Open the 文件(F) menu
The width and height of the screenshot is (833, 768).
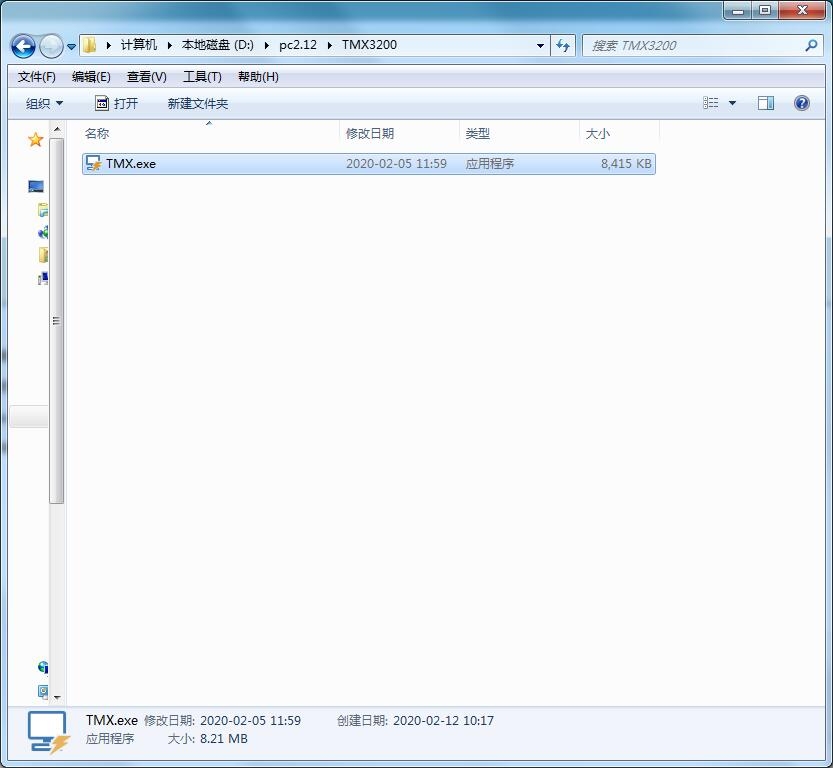pos(37,77)
